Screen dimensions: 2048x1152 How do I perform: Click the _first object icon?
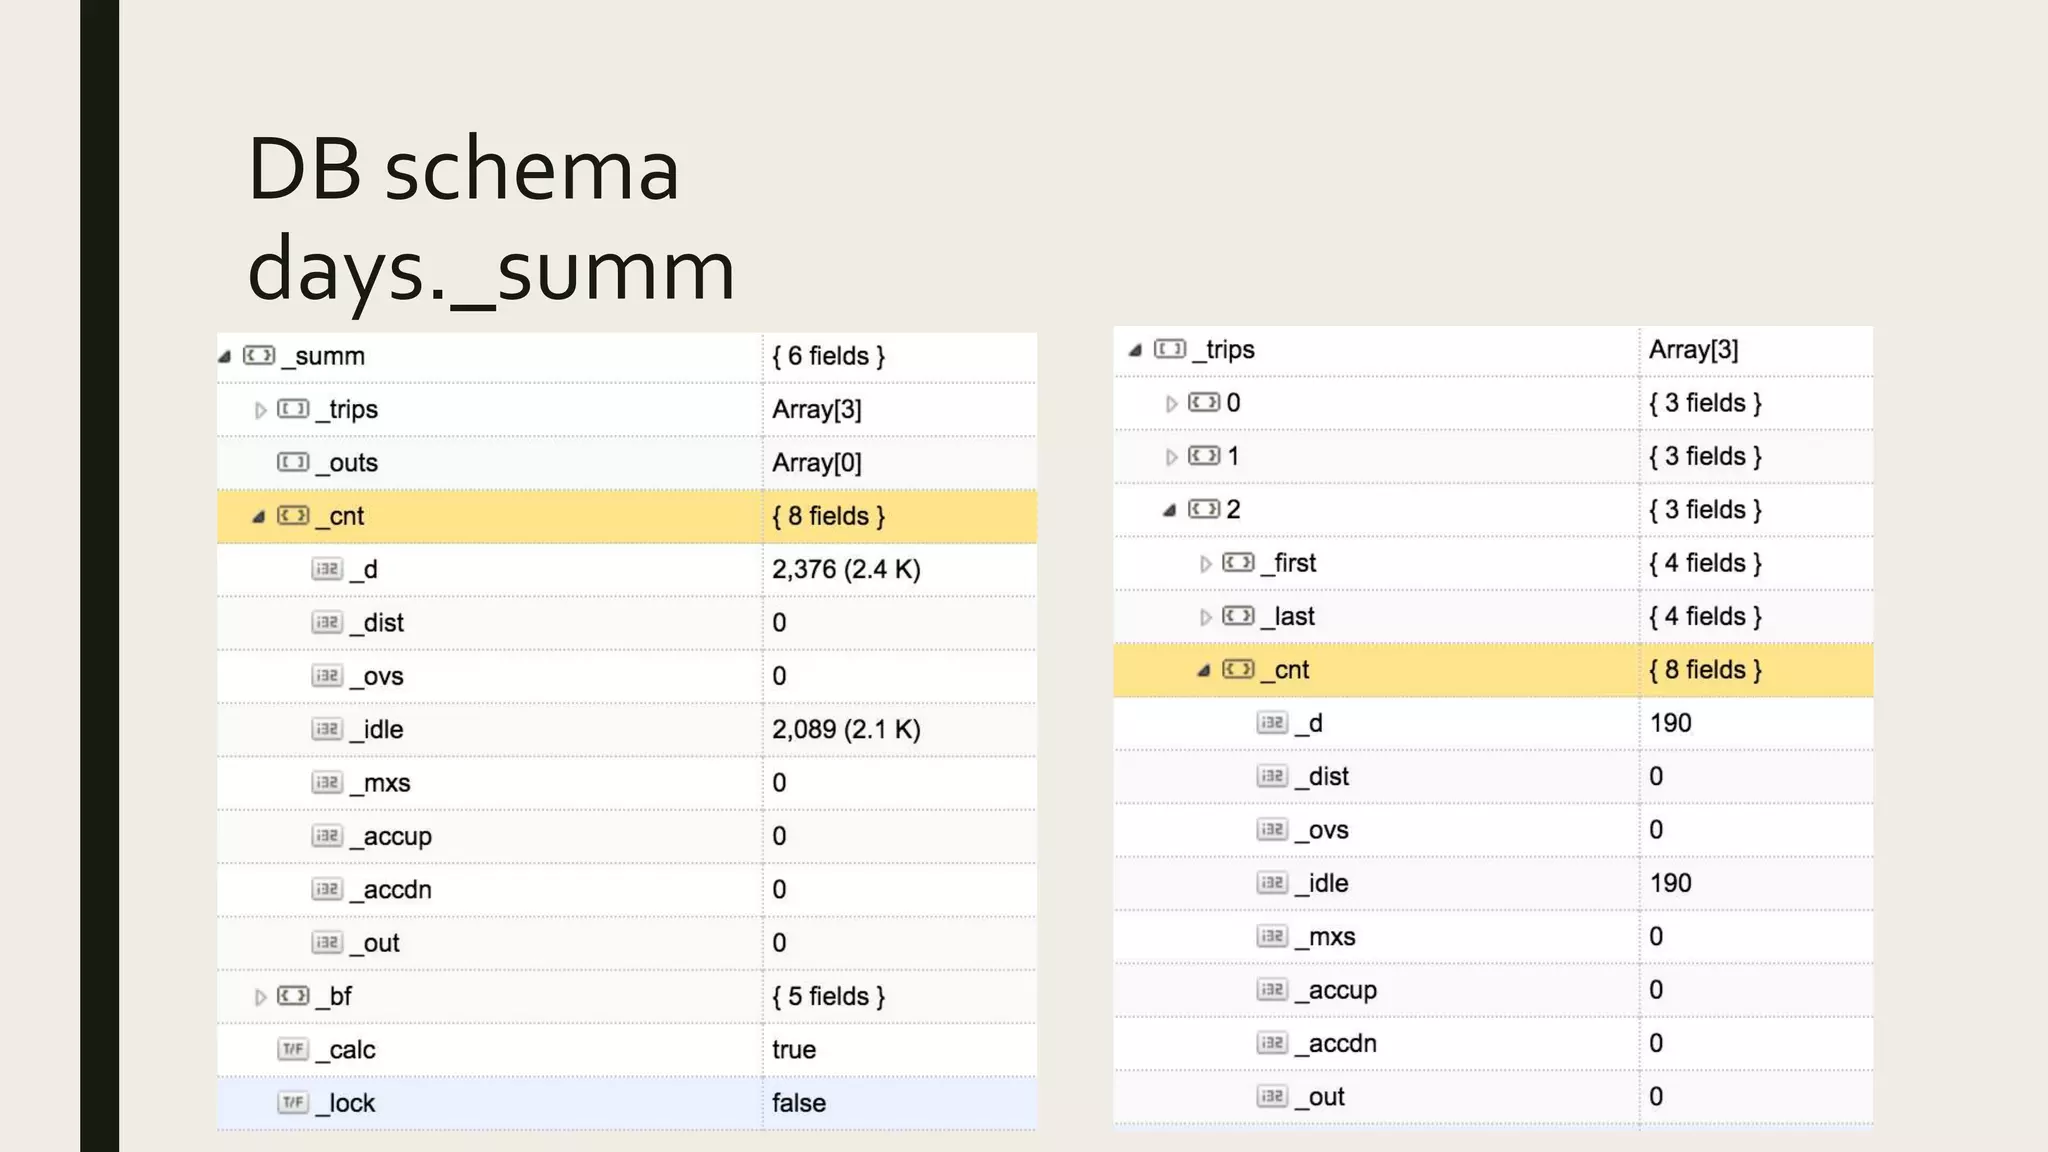[x=1238, y=562]
